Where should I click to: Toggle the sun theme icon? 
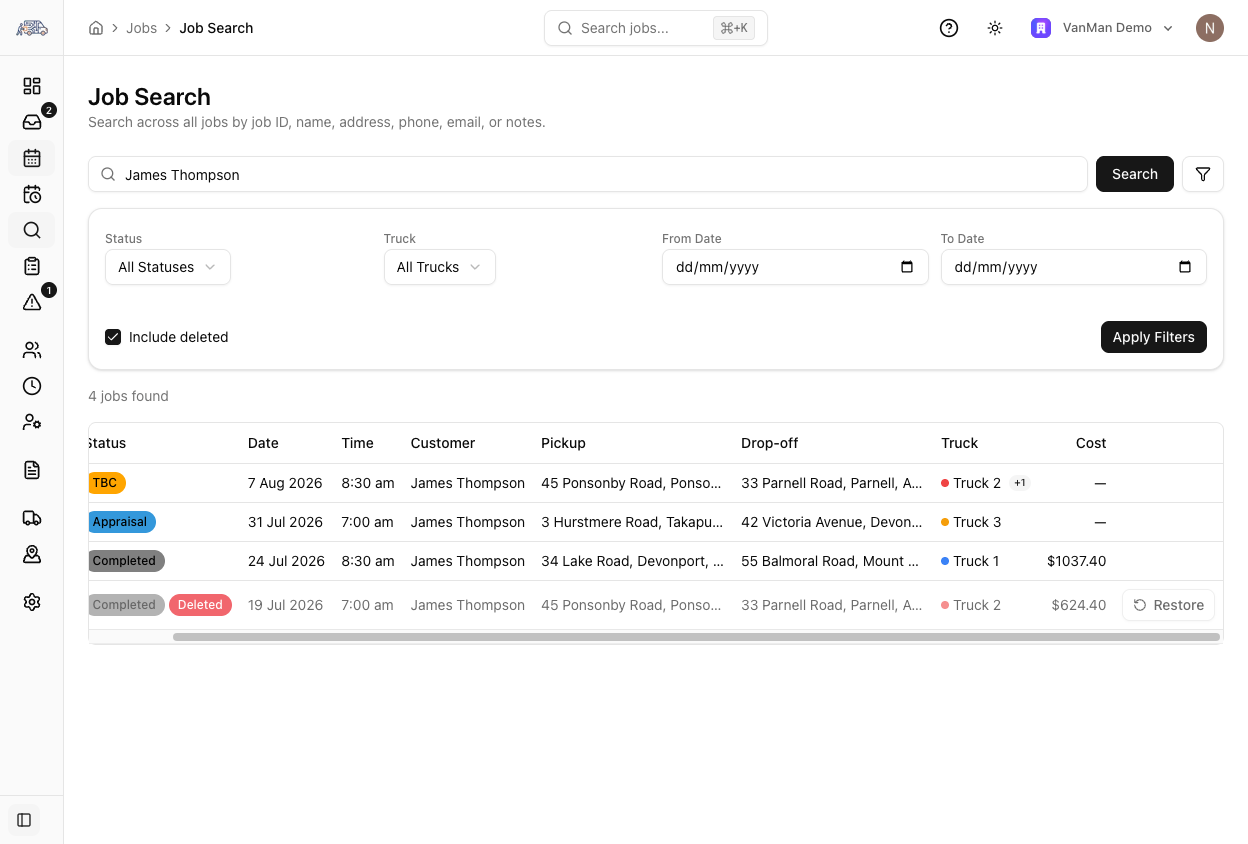click(x=995, y=28)
